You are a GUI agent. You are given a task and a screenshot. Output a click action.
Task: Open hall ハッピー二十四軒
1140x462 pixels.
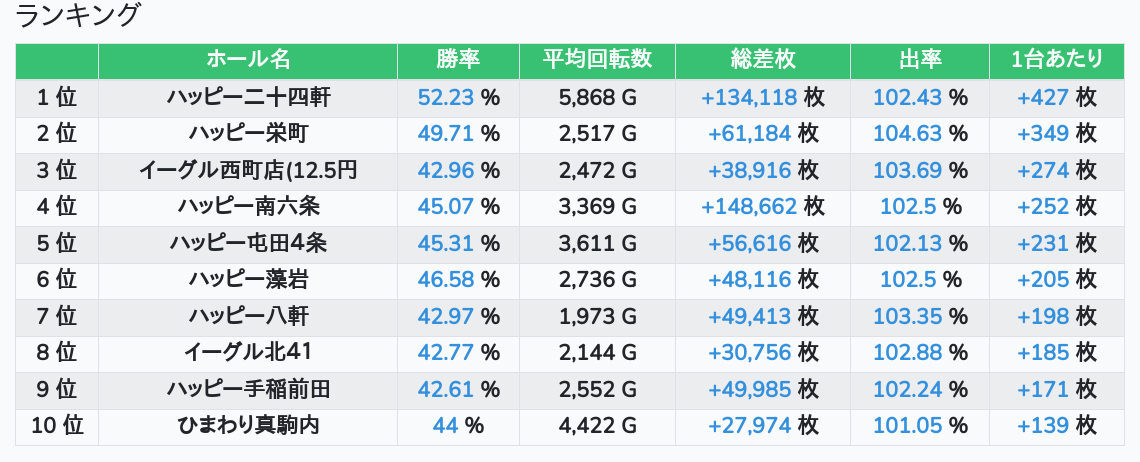click(x=248, y=97)
